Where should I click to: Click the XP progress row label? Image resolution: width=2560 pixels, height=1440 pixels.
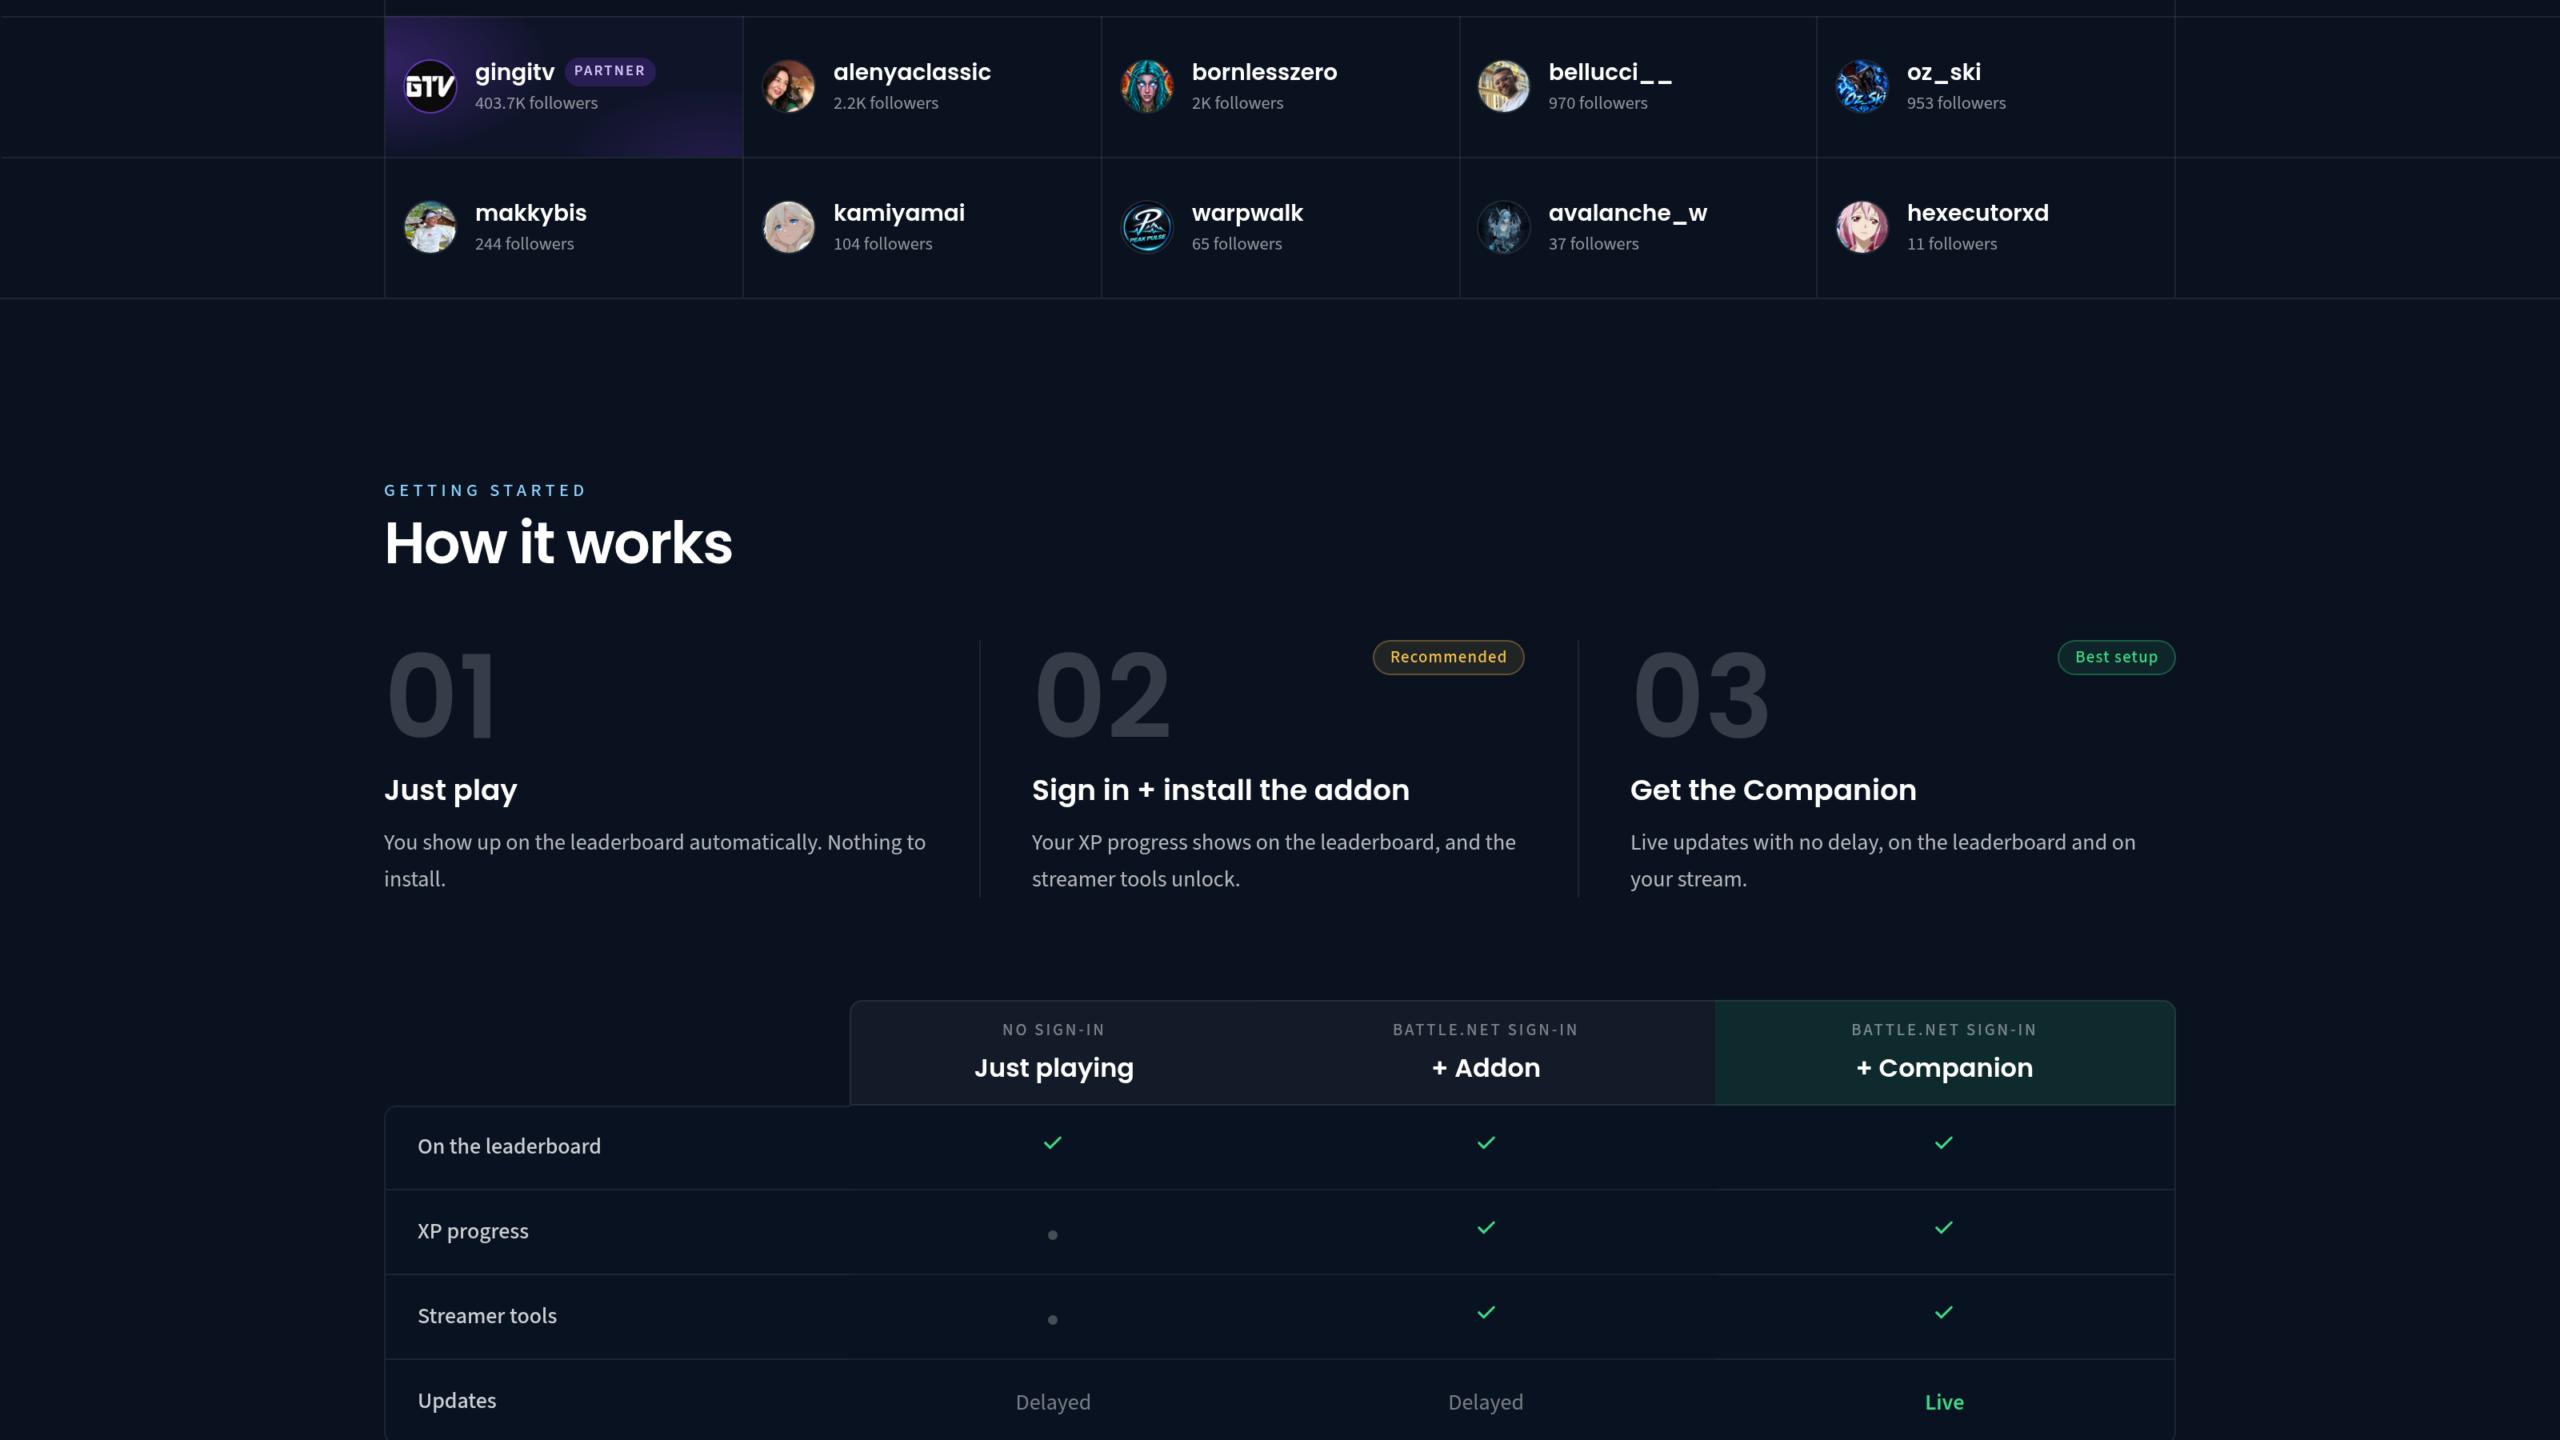pyautogui.click(x=473, y=1232)
